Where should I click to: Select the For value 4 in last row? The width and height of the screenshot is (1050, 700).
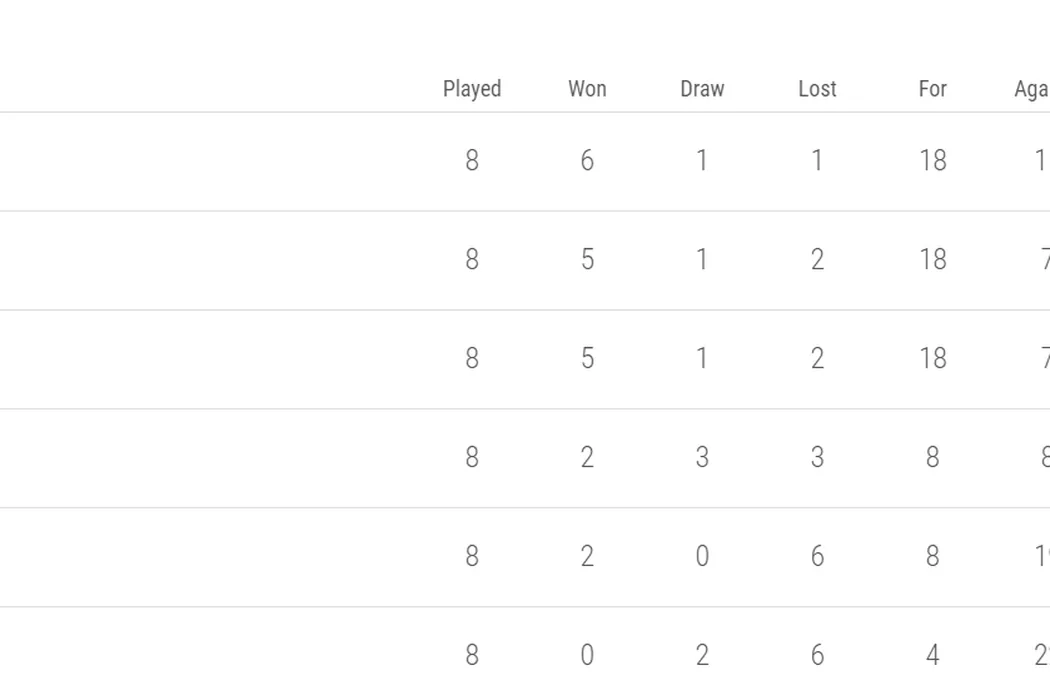coord(932,656)
